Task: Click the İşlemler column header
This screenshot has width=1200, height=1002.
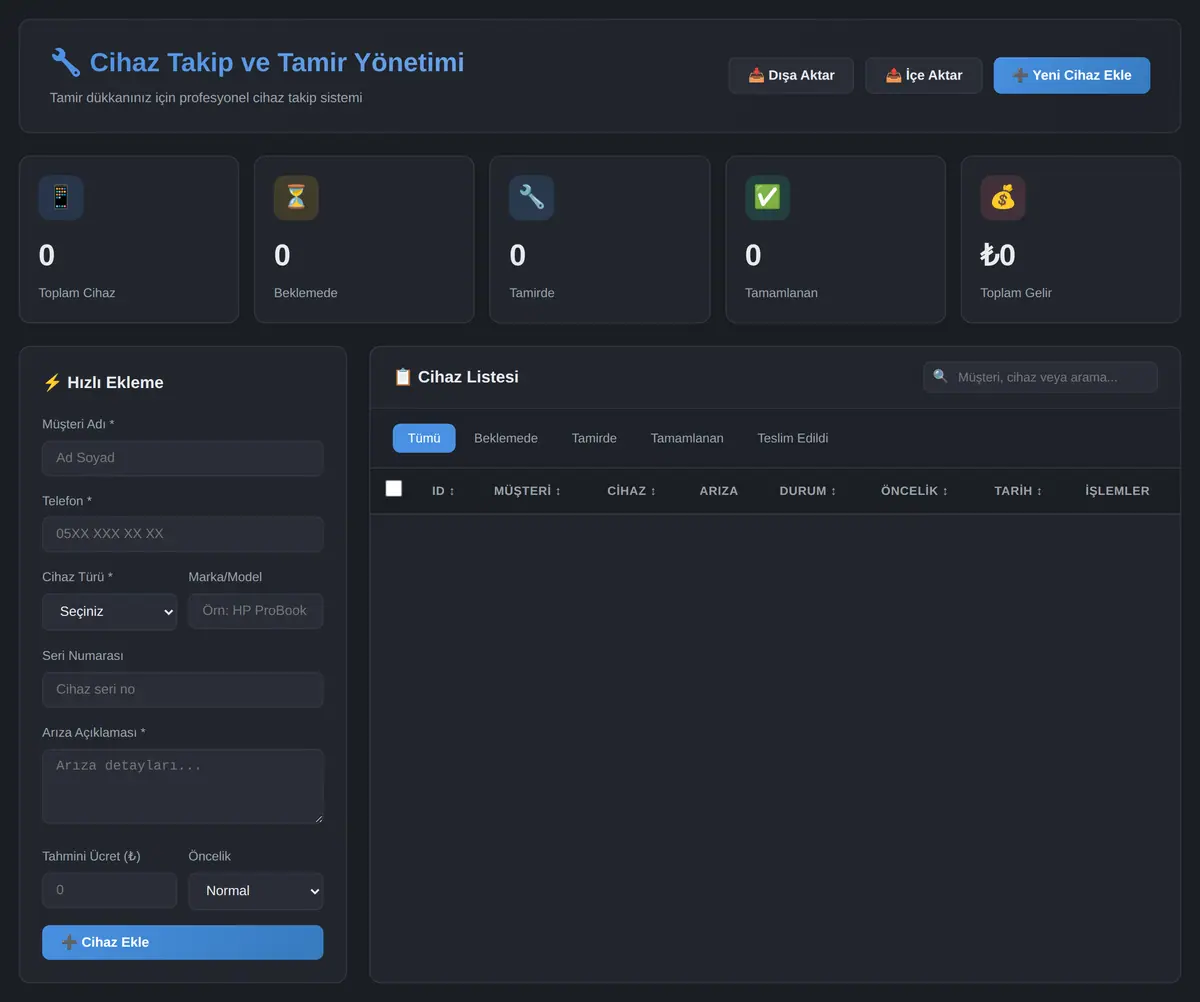Action: coord(1118,491)
